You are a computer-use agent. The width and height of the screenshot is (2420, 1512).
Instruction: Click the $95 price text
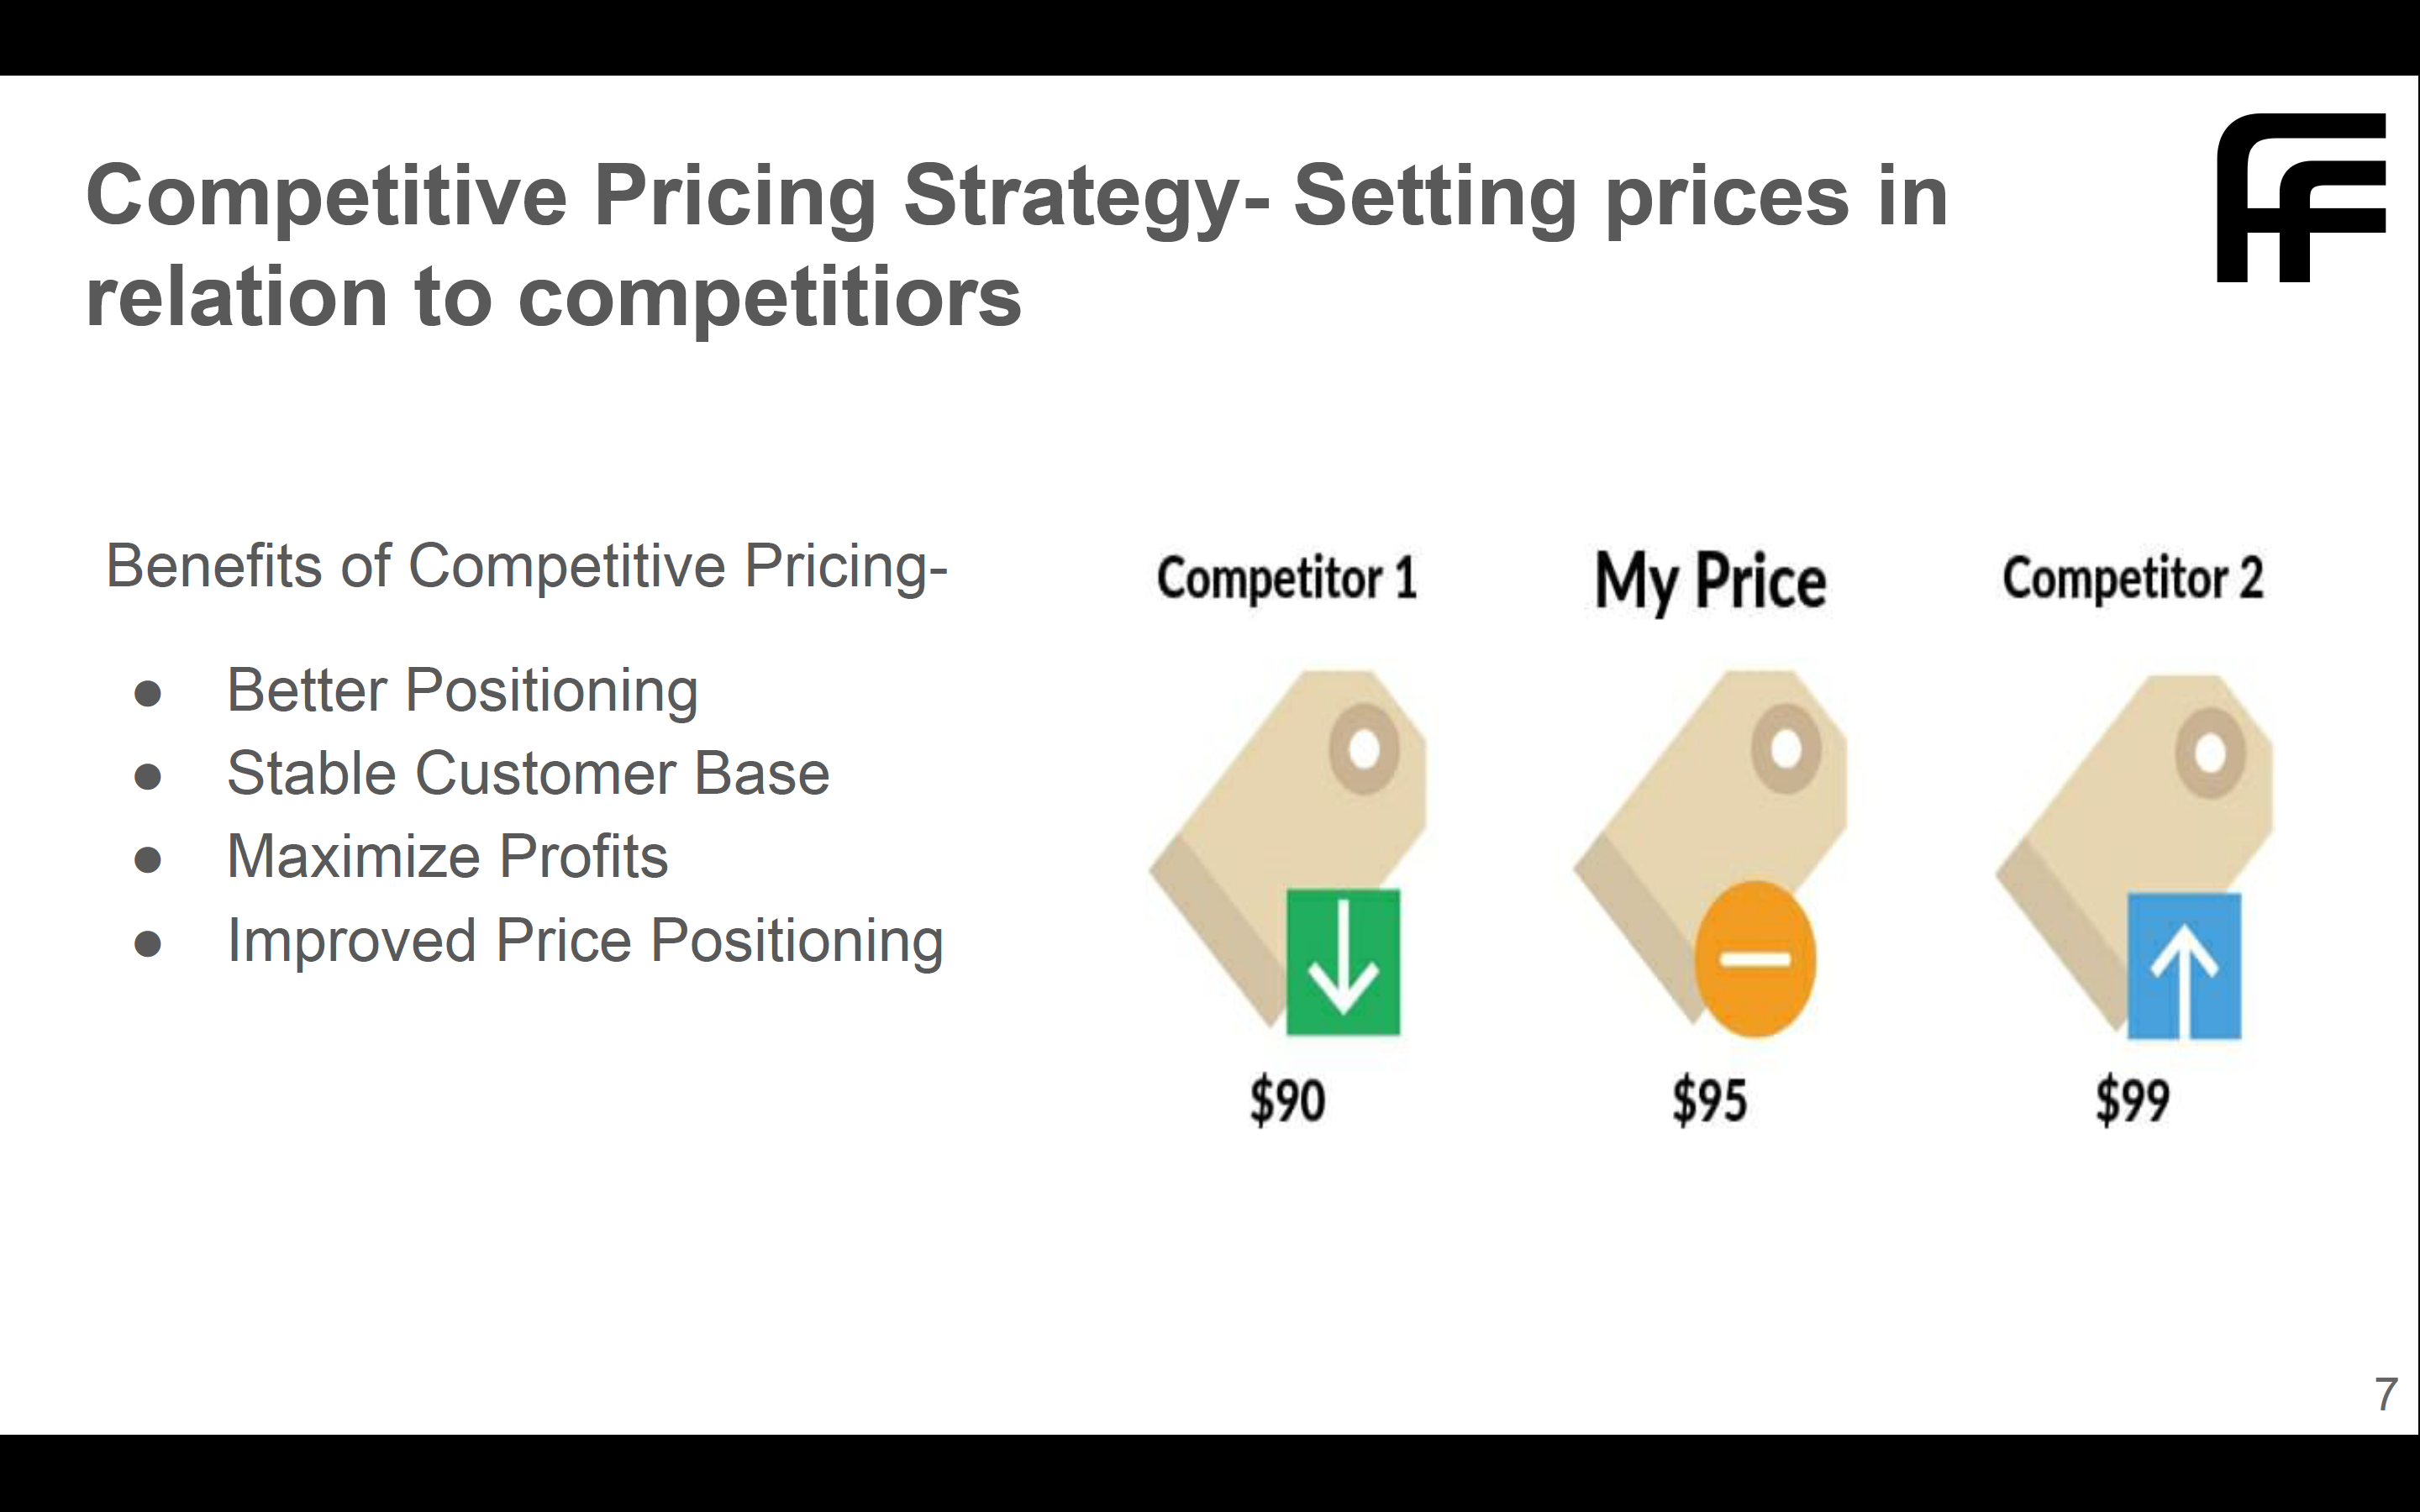1709,1100
